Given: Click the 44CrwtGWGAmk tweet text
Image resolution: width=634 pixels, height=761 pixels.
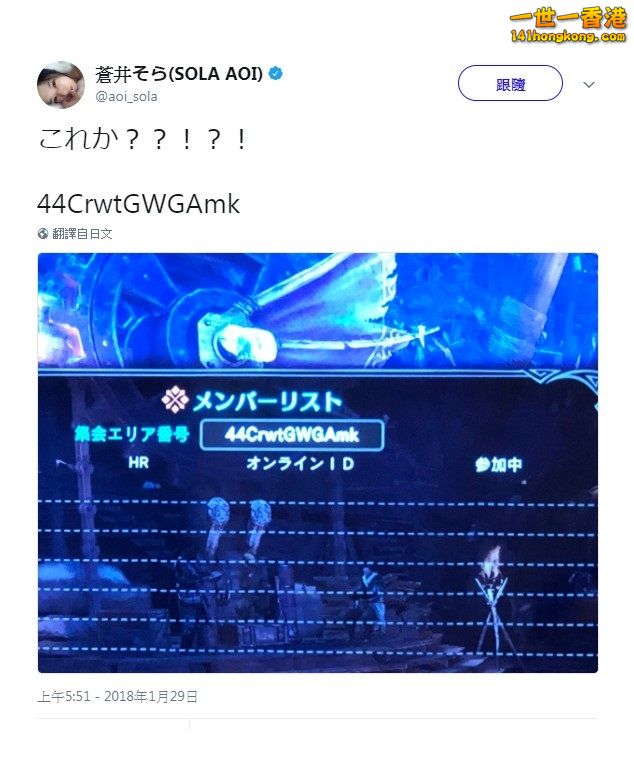Looking at the screenshot, I should tap(138, 204).
